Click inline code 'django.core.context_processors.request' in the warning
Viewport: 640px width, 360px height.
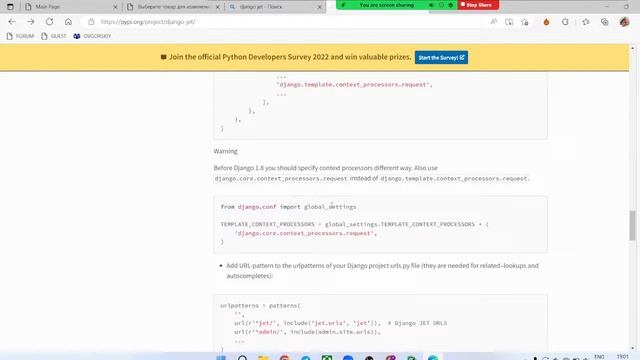[281, 179]
